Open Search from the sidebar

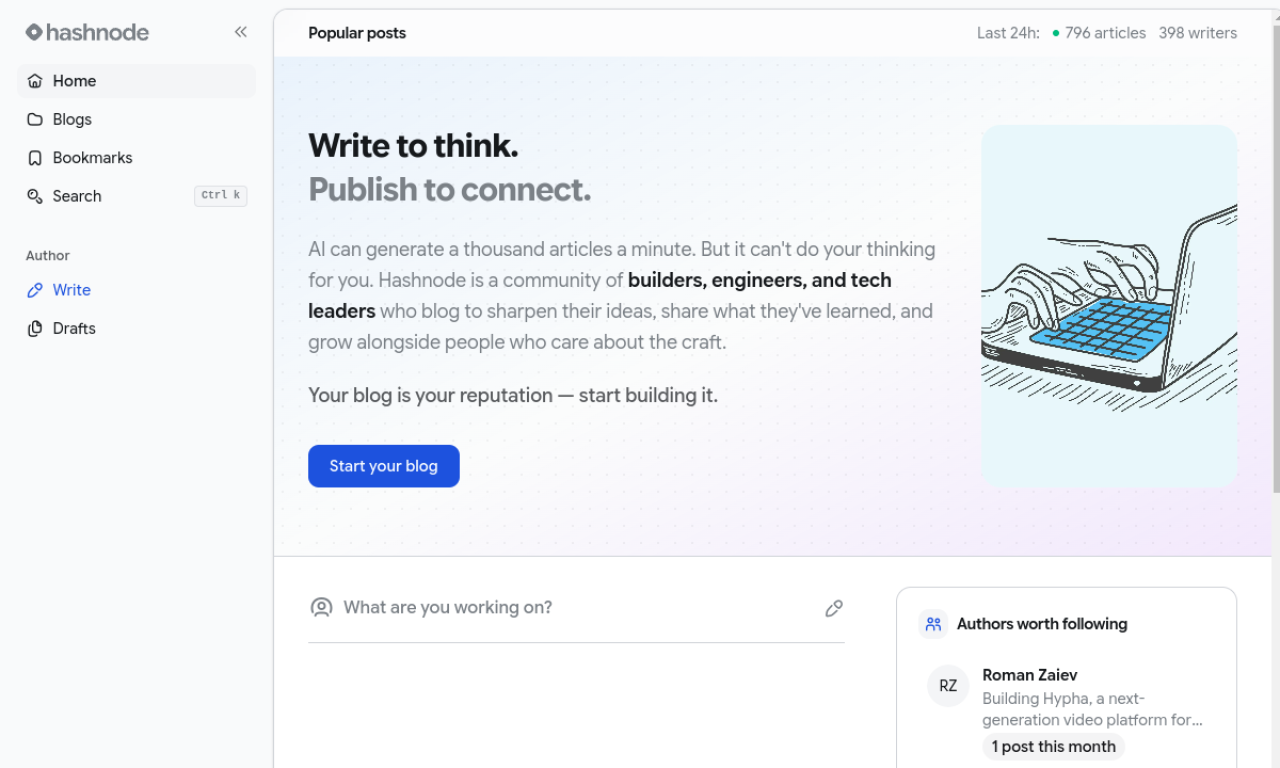tap(77, 196)
